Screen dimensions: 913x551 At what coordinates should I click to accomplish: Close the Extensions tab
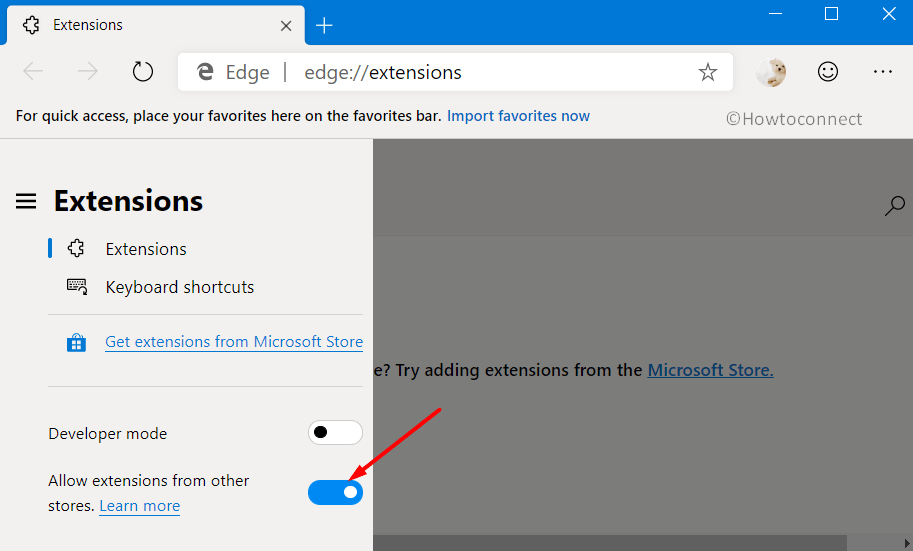coord(286,26)
